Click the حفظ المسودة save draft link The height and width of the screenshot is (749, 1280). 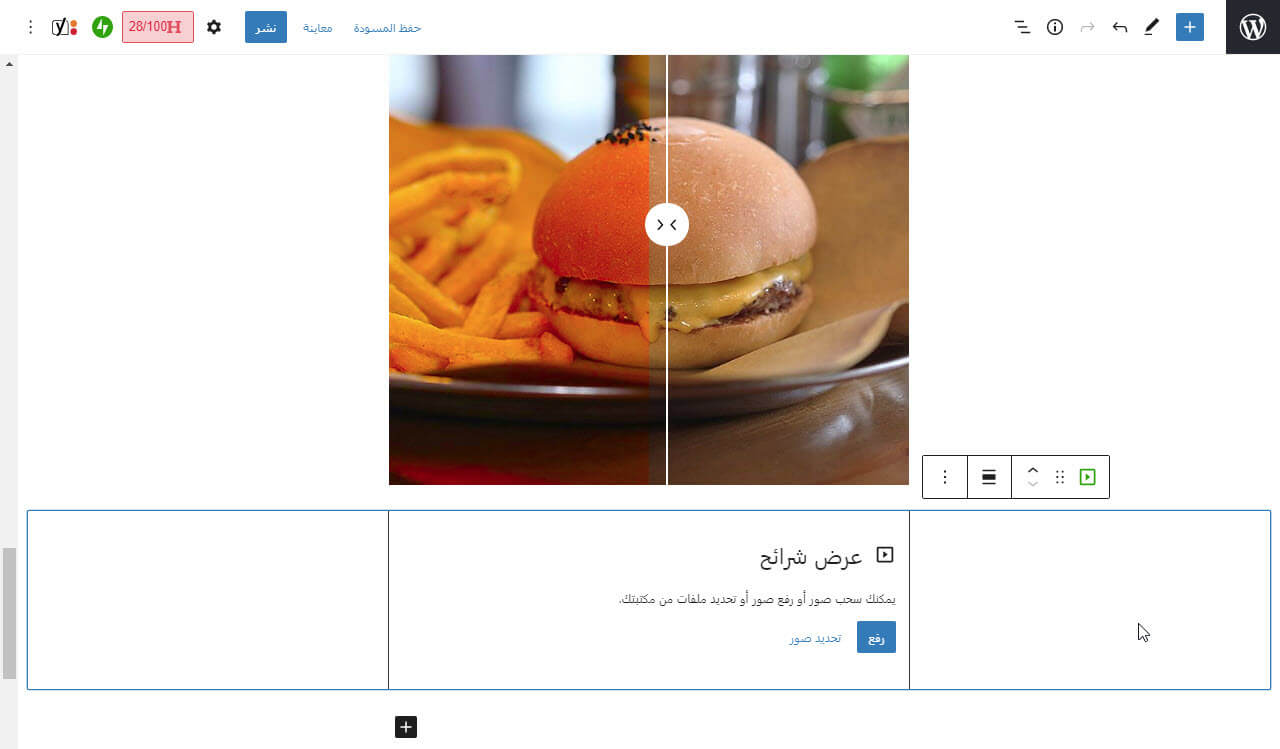pos(388,28)
